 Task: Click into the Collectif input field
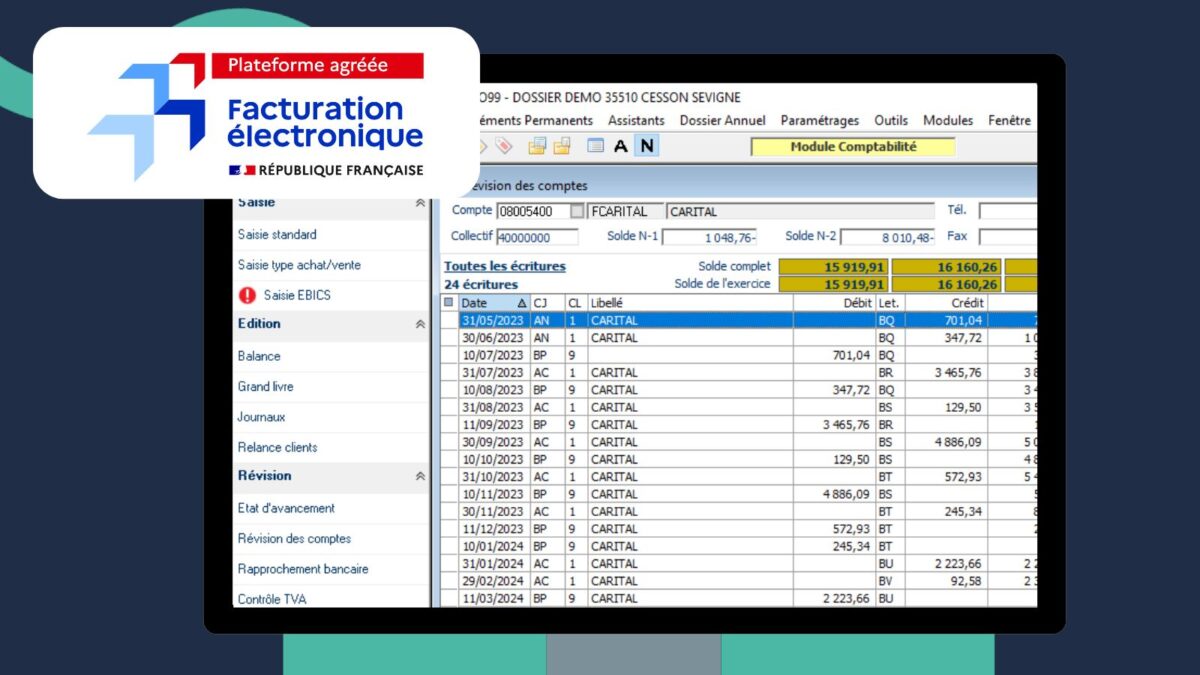click(x=537, y=237)
